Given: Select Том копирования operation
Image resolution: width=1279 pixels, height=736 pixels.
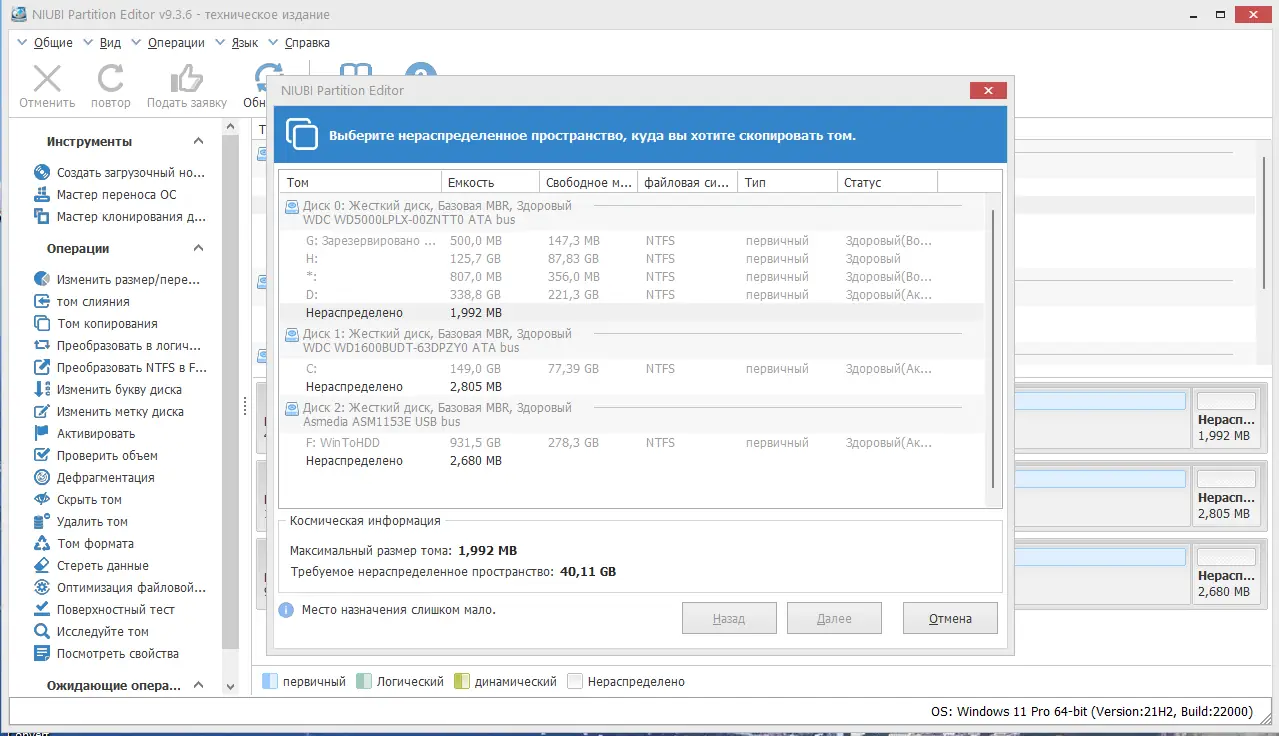Looking at the screenshot, I should [96, 323].
